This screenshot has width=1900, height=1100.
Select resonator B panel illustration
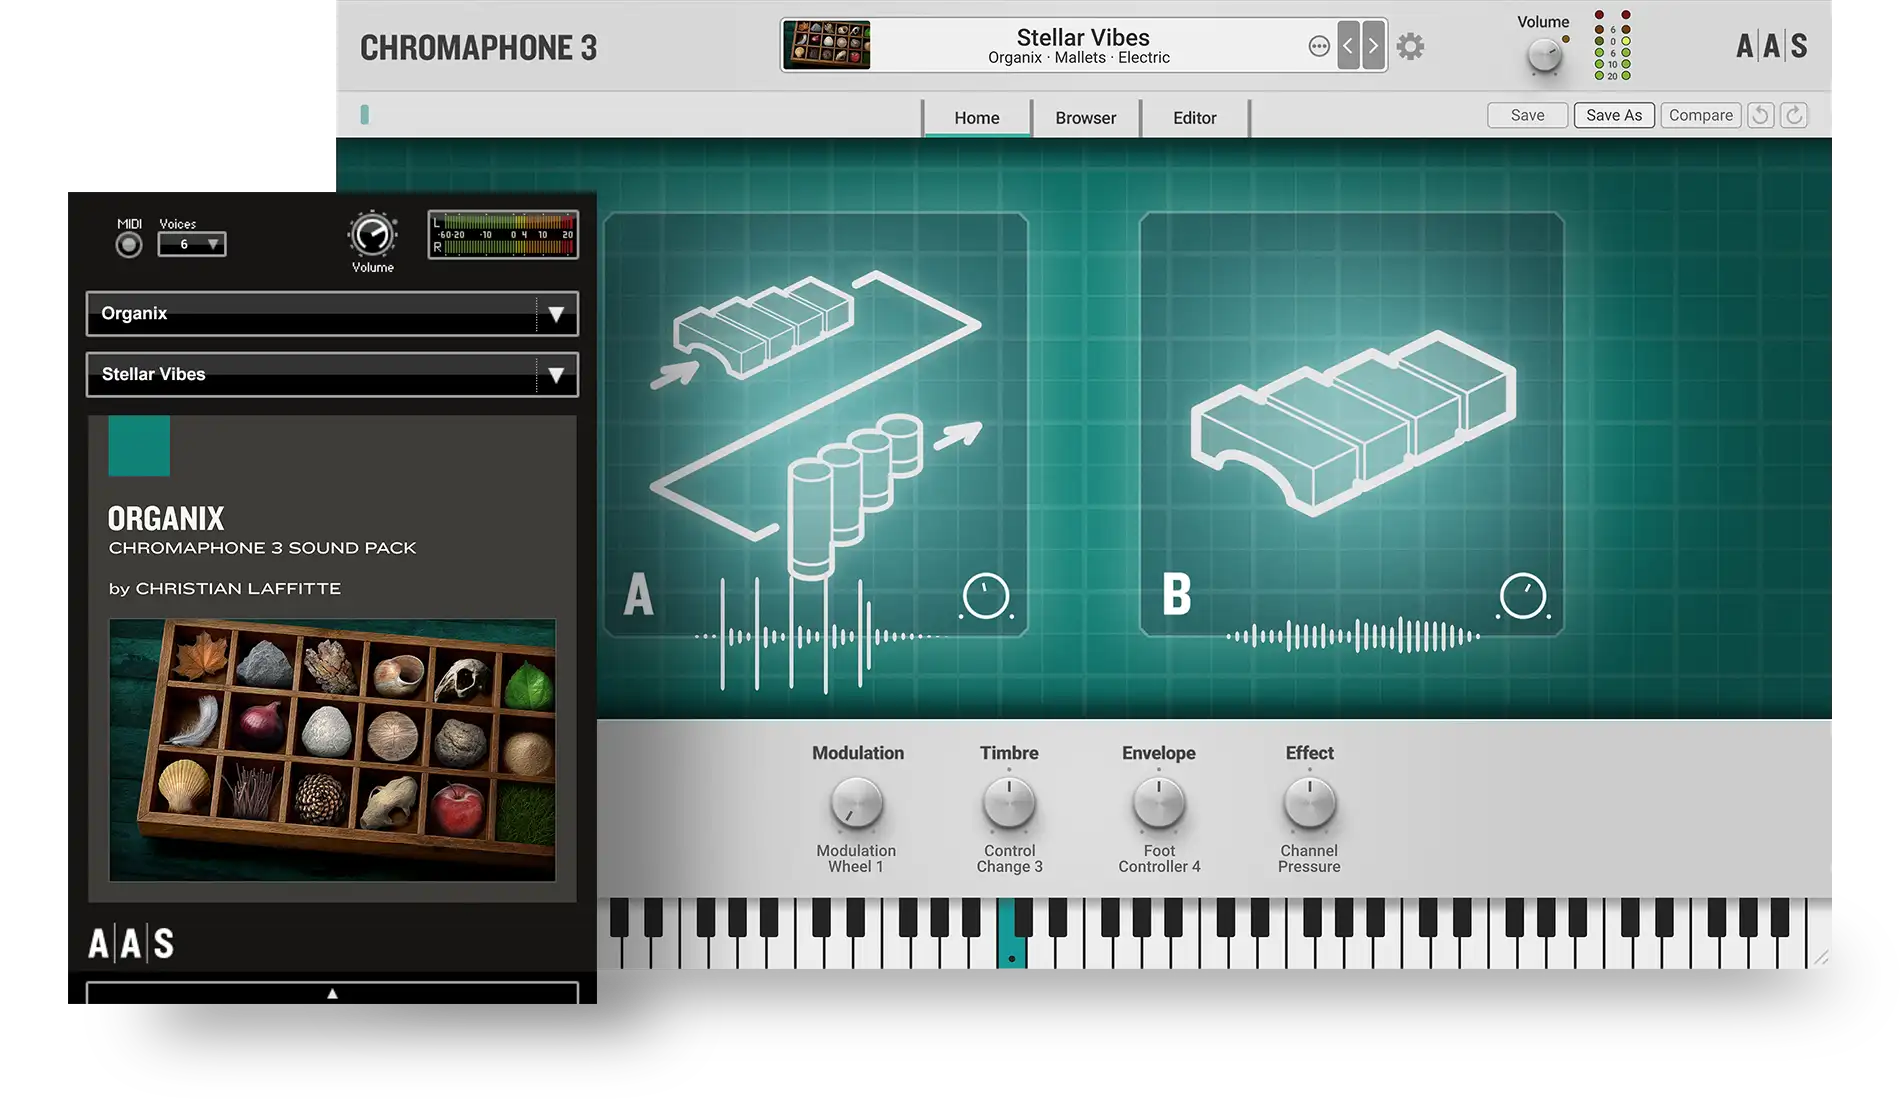pos(1352,422)
